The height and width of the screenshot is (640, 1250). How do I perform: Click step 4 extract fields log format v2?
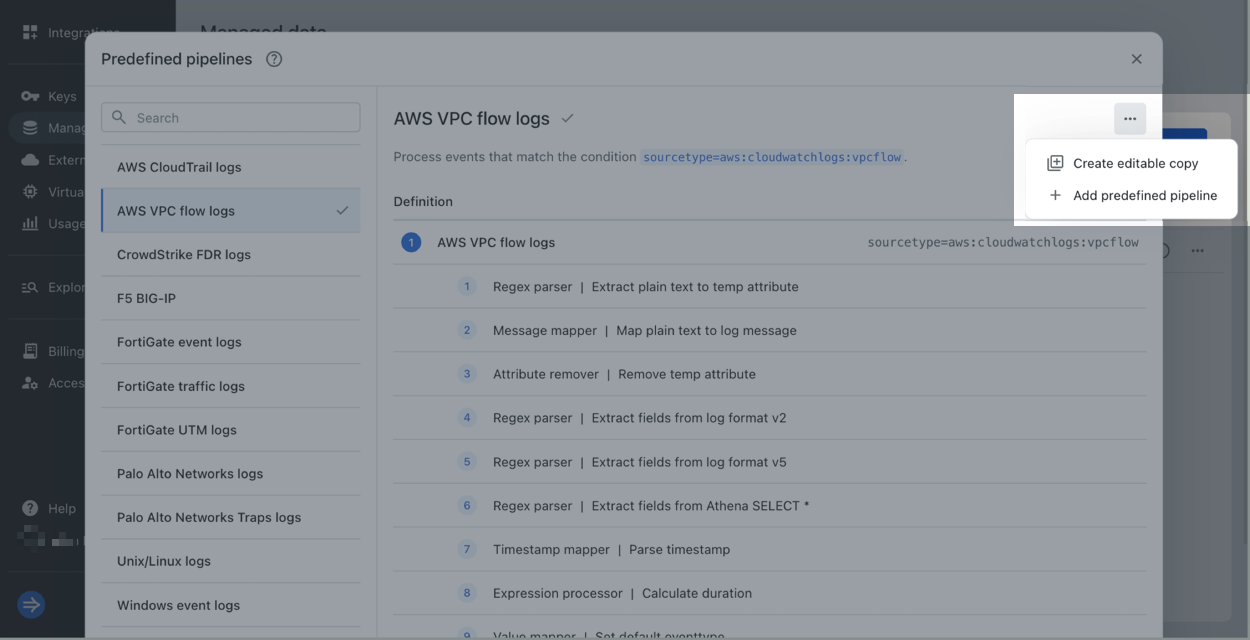click(770, 418)
